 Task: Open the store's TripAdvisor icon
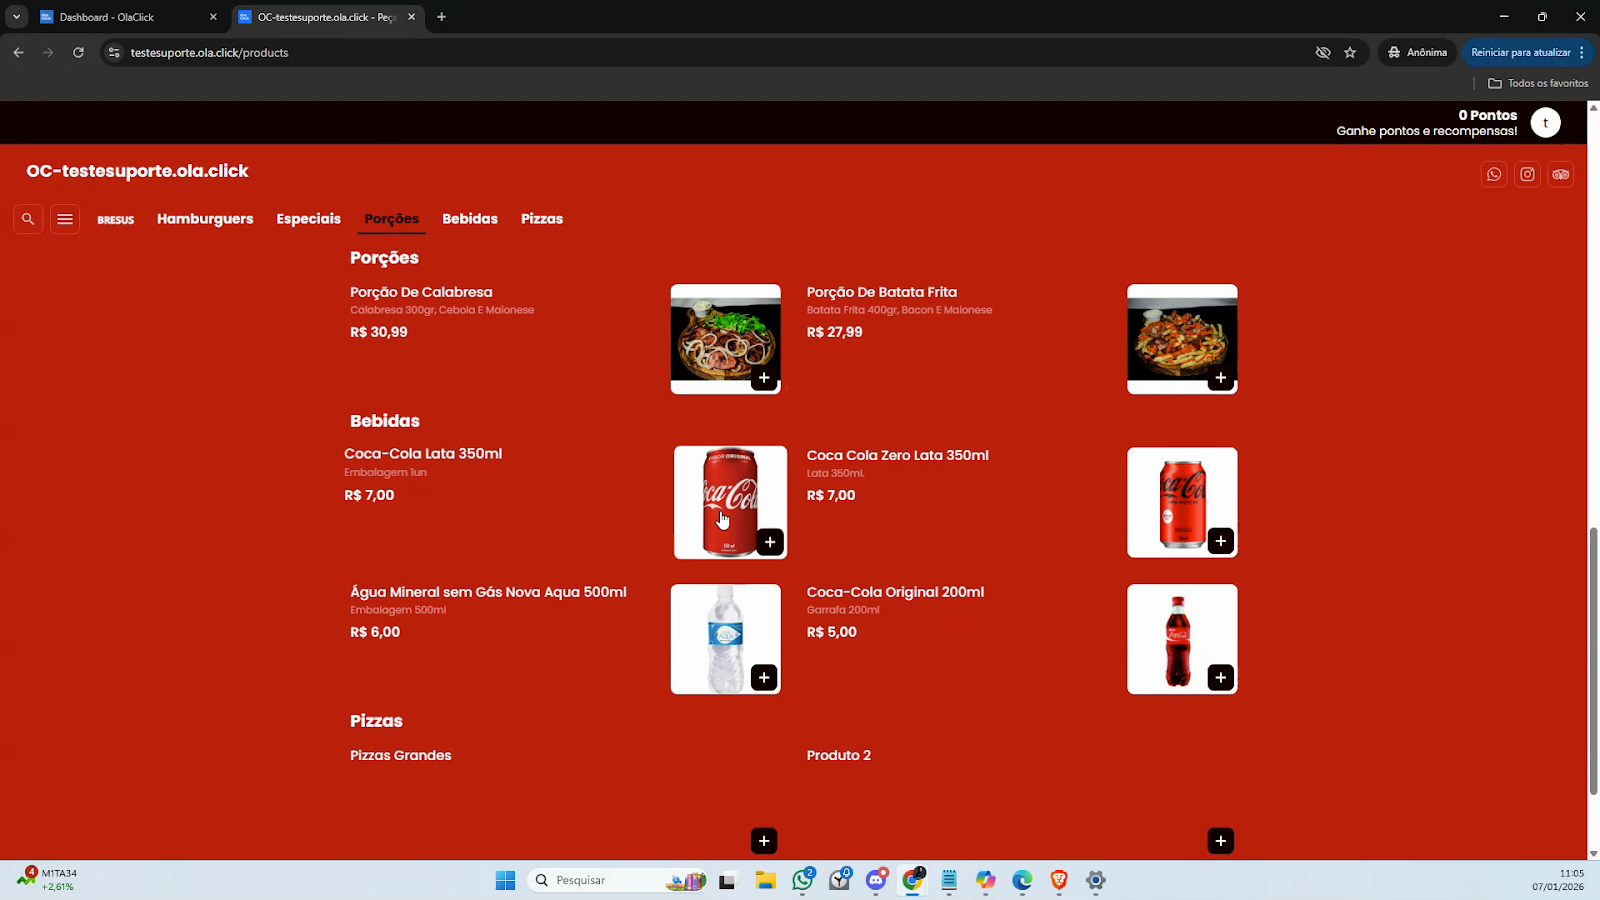point(1561,174)
